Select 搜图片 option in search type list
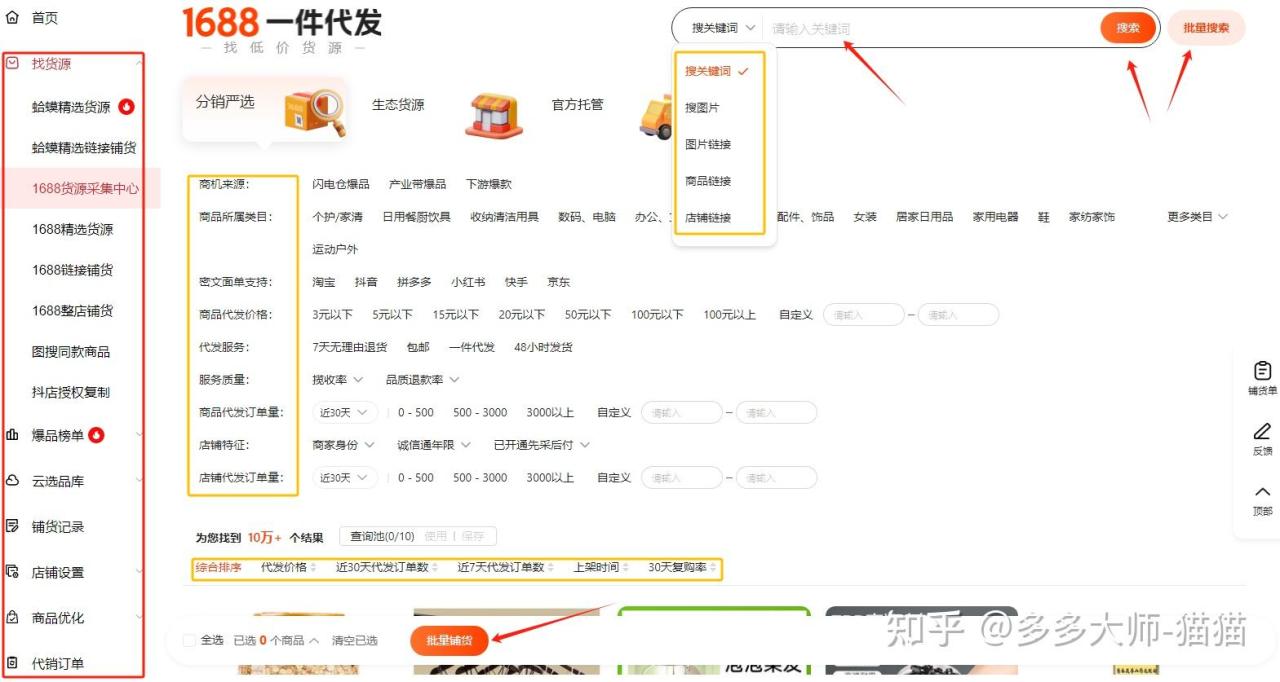This screenshot has width=1280, height=682. pos(702,108)
